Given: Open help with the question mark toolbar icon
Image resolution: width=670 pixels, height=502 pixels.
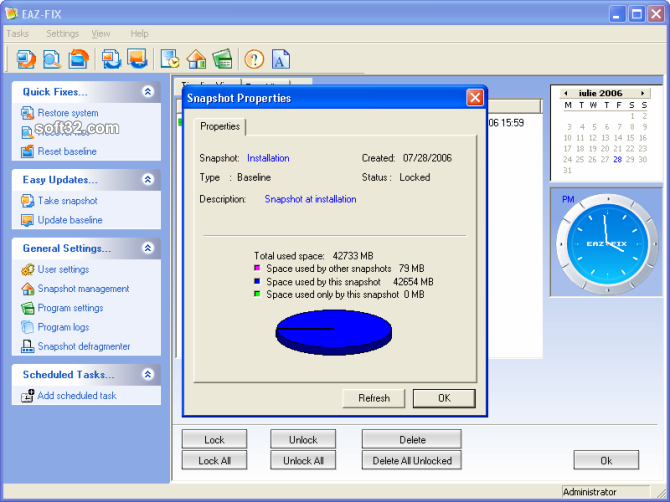Looking at the screenshot, I should 254,59.
